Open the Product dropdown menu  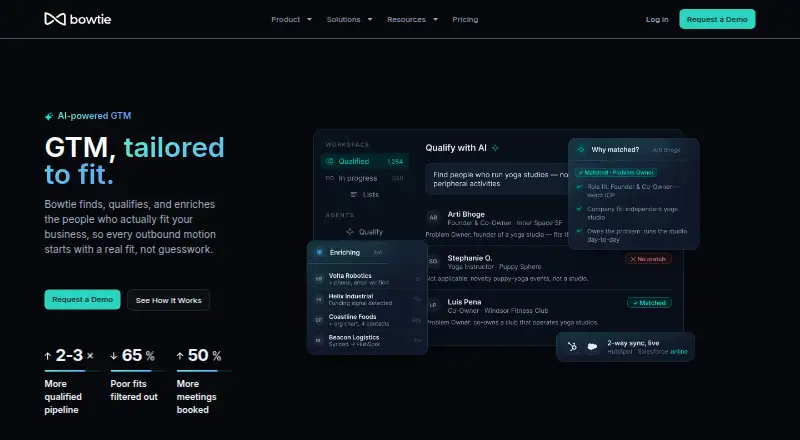tap(291, 19)
